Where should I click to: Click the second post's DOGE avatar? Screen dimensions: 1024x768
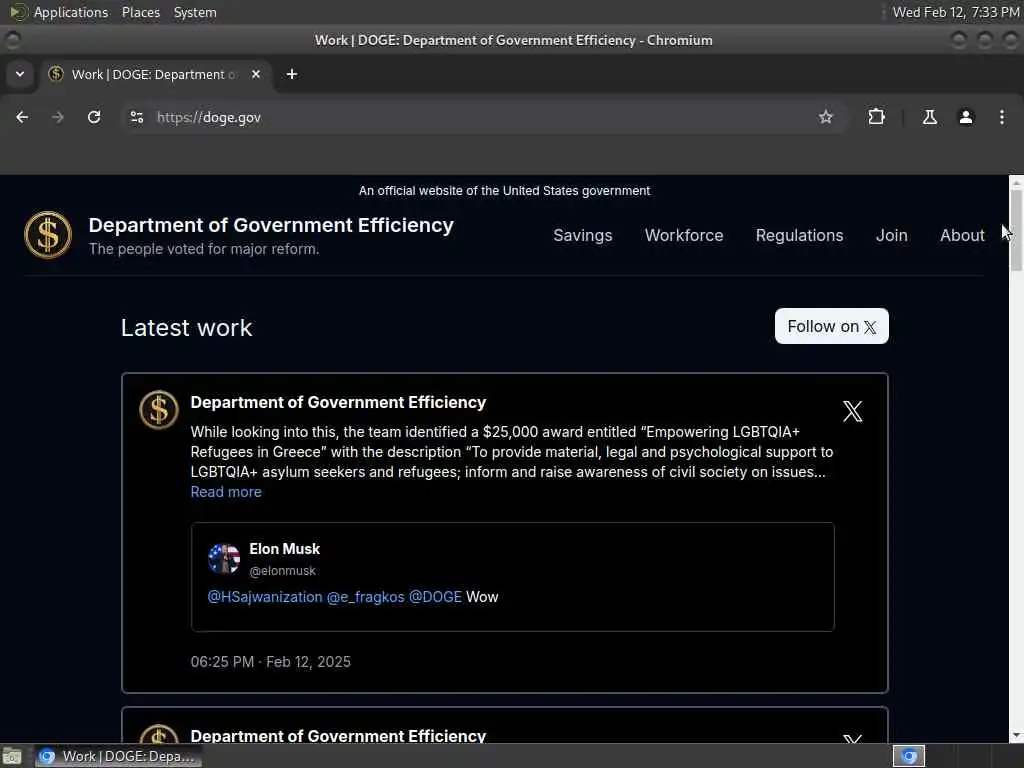tap(159, 734)
